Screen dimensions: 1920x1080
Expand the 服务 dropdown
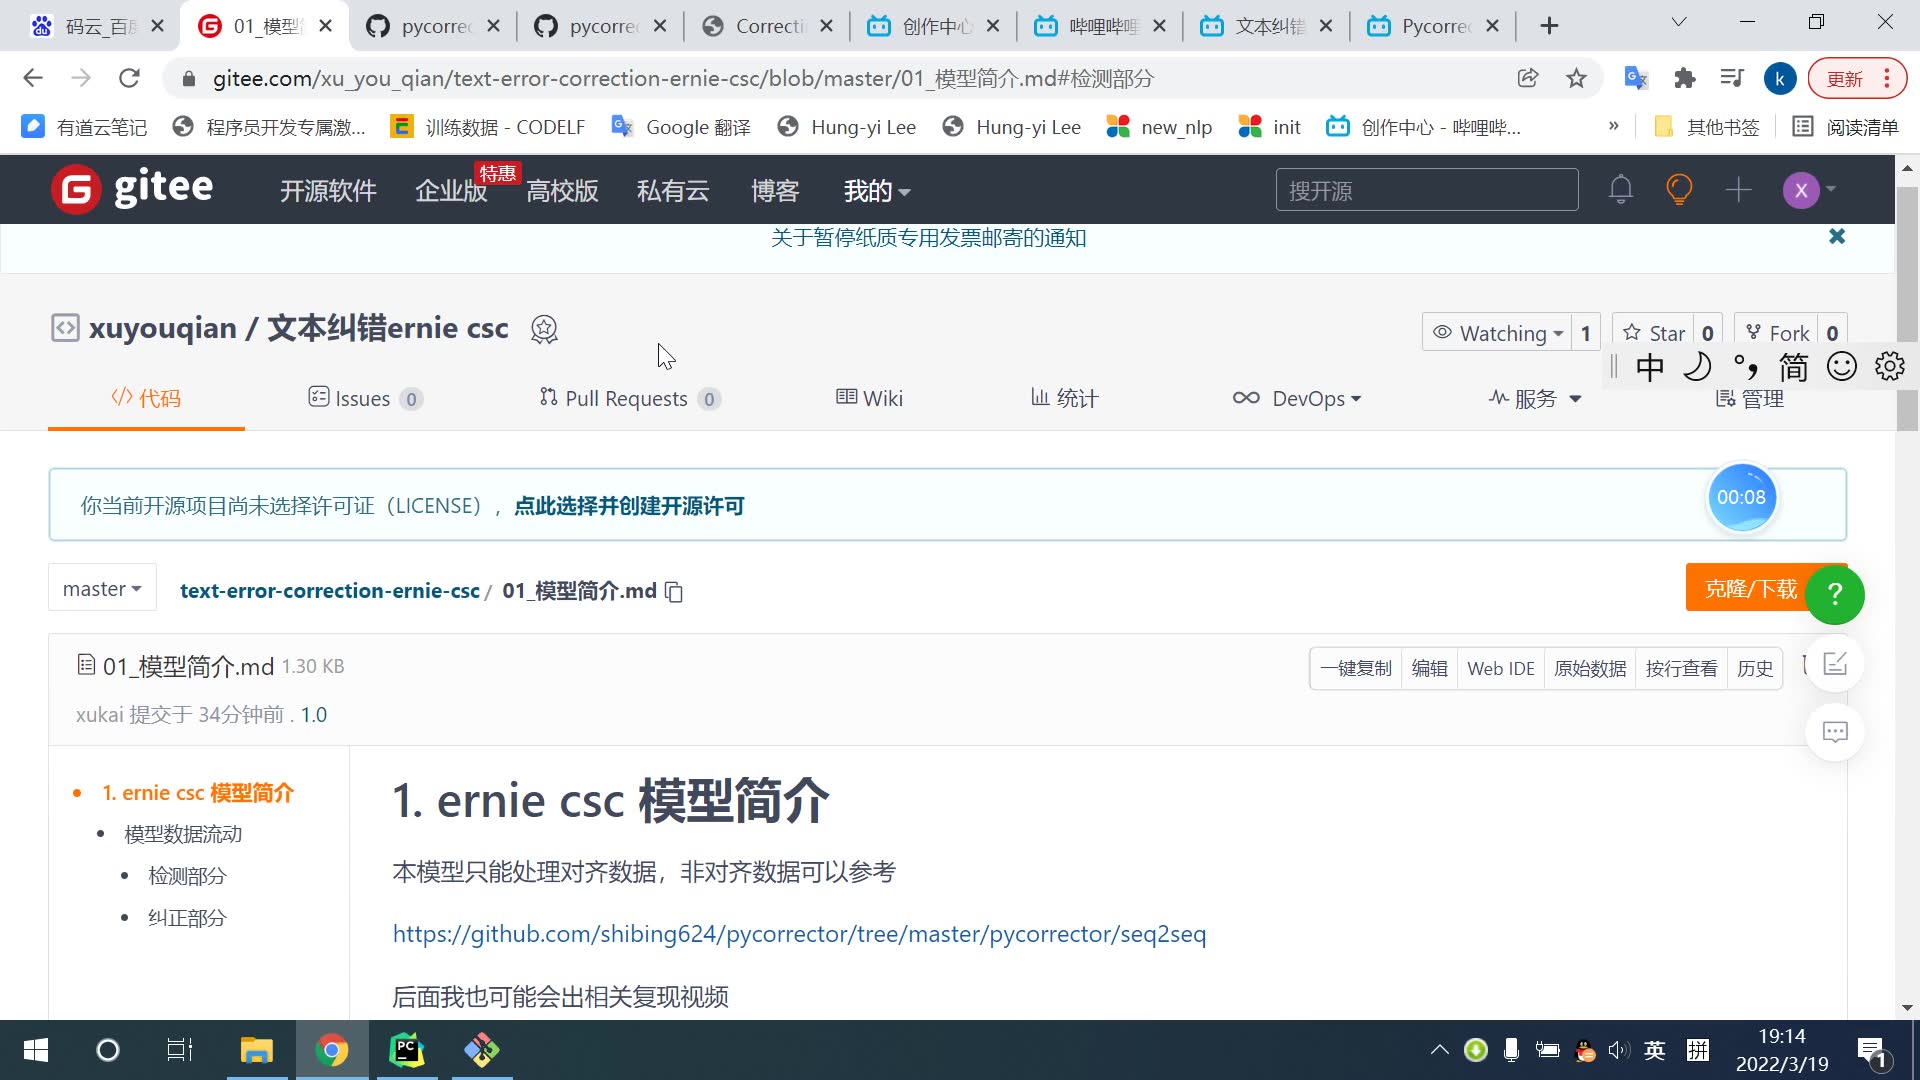(1535, 398)
